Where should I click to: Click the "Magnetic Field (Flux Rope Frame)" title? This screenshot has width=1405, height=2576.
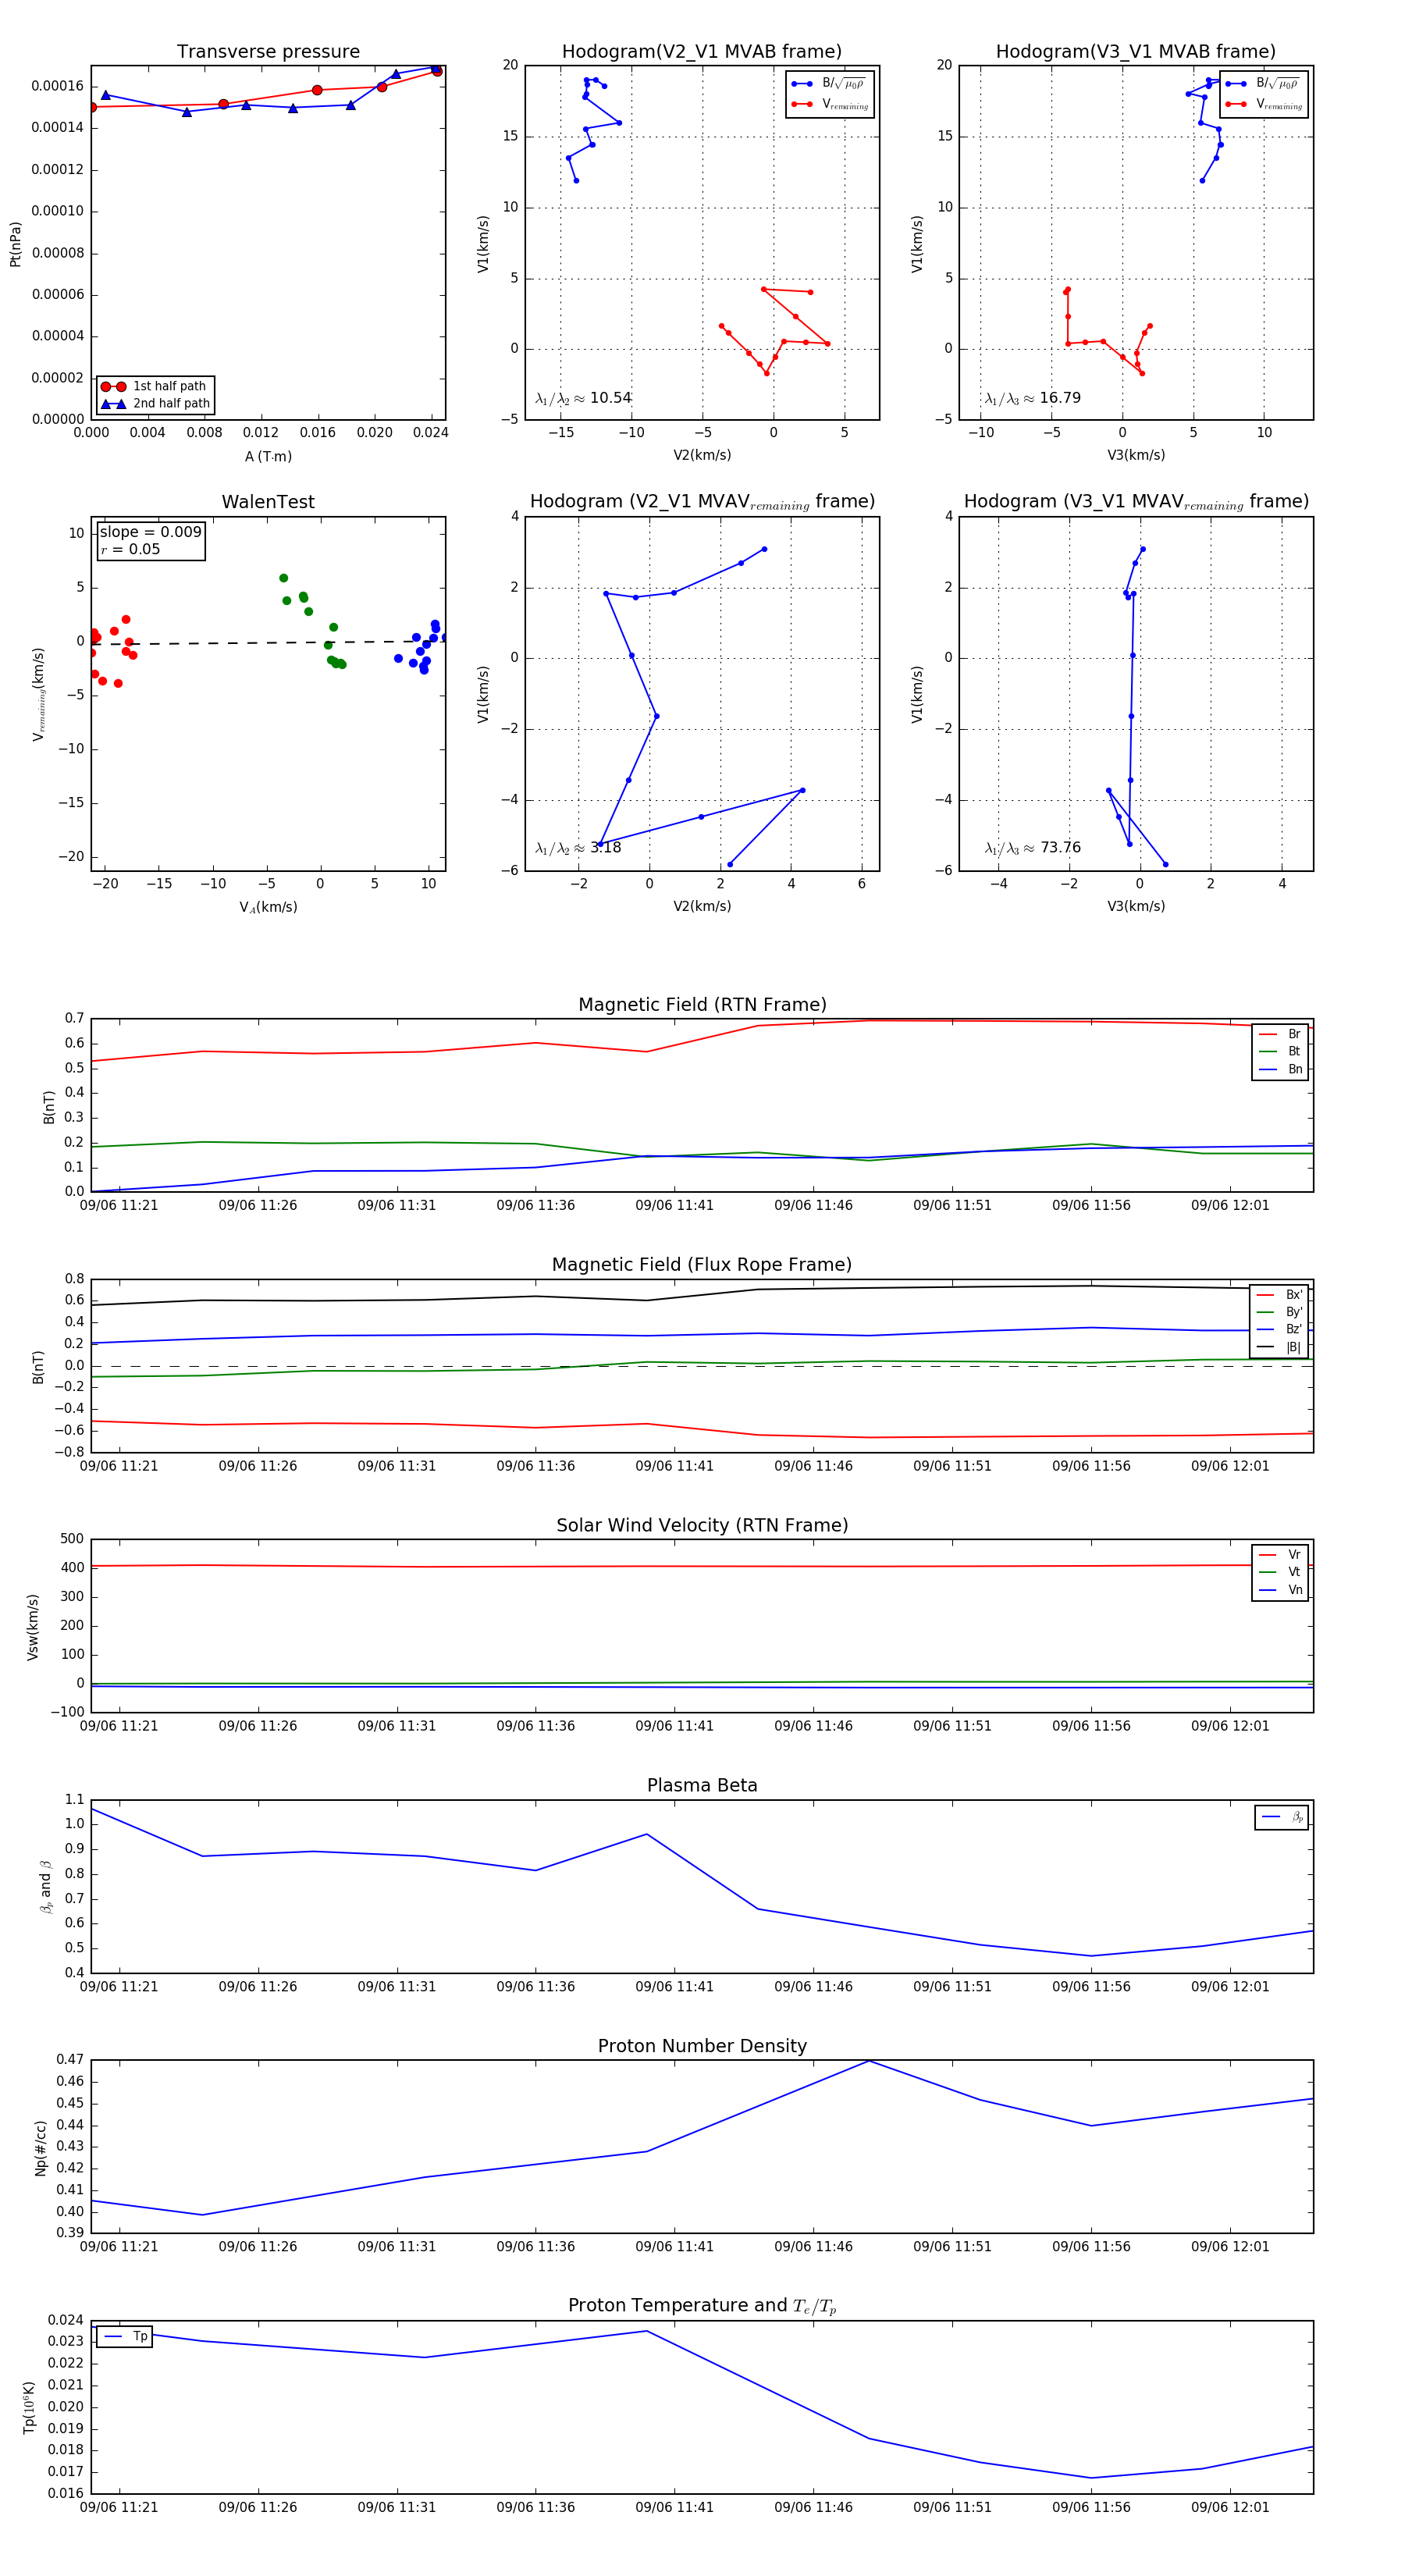pos(702,1265)
